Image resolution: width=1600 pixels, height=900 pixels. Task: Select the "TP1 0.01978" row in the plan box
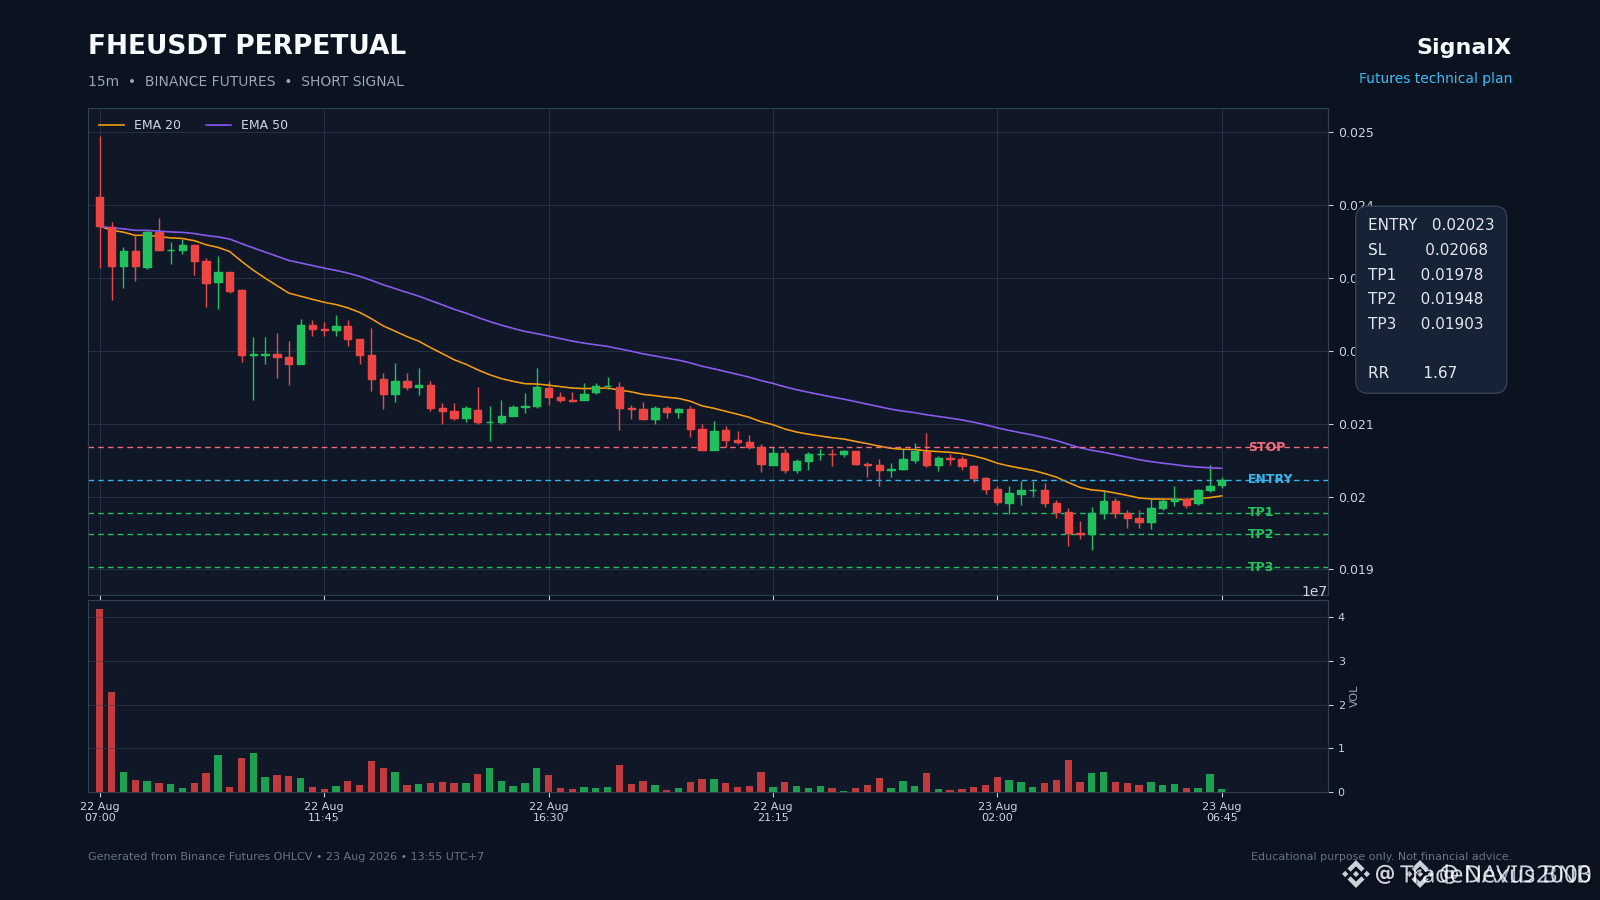point(1426,275)
